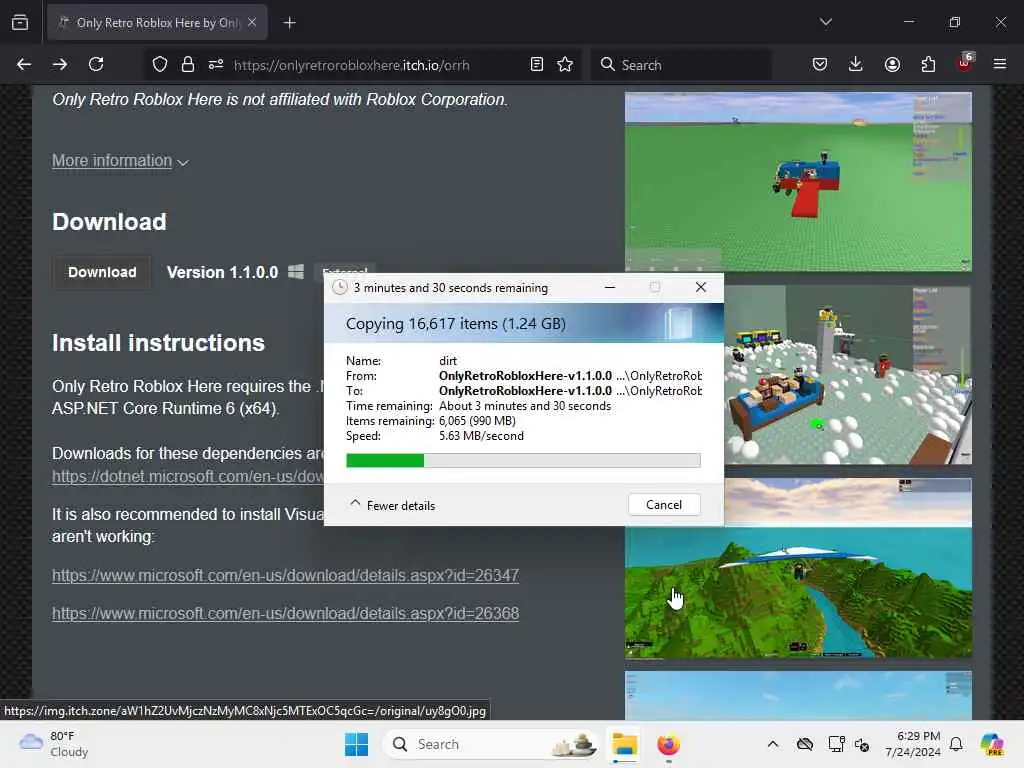The image size is (1024, 768).
Task: Click the network display tray icon
Action: (836, 744)
